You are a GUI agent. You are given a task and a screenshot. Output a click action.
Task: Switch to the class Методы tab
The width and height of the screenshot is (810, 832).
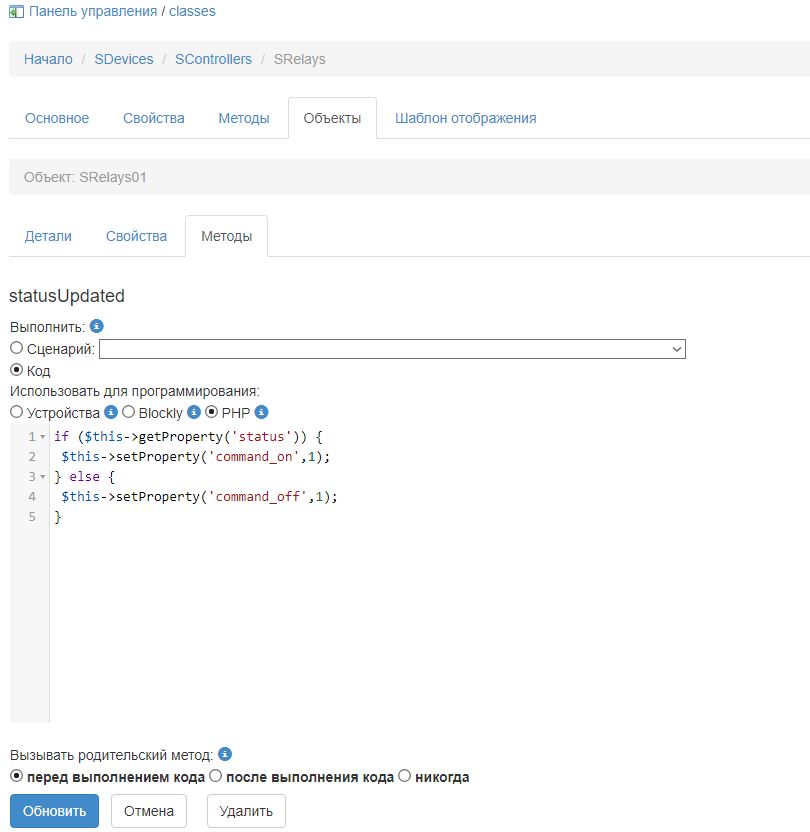pos(244,118)
